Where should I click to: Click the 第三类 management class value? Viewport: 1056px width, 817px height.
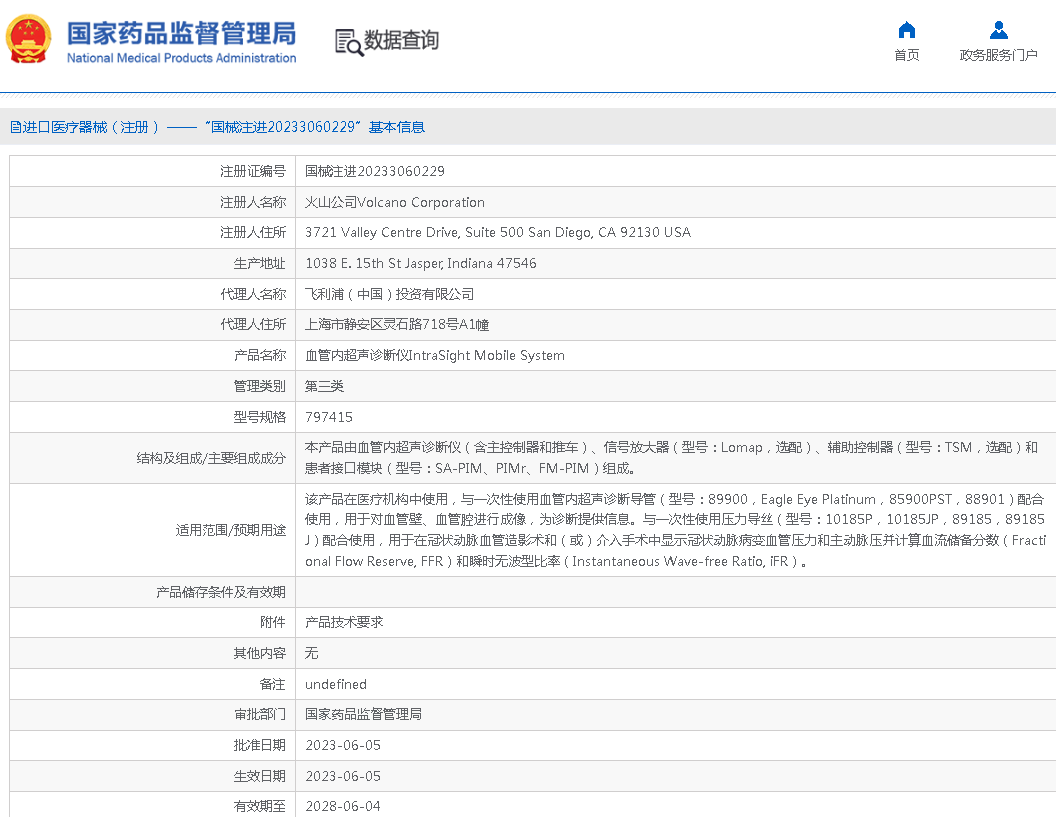pyautogui.click(x=324, y=386)
